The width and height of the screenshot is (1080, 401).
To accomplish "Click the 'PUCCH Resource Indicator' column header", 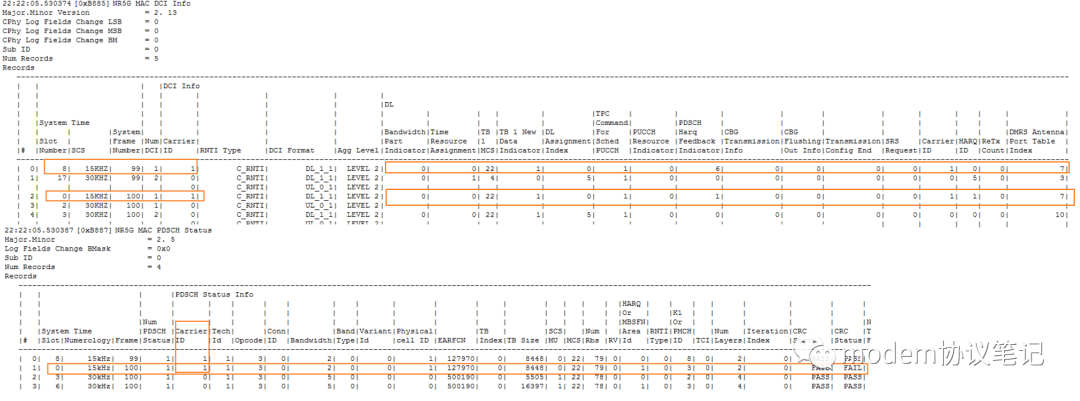I will (x=651, y=141).
